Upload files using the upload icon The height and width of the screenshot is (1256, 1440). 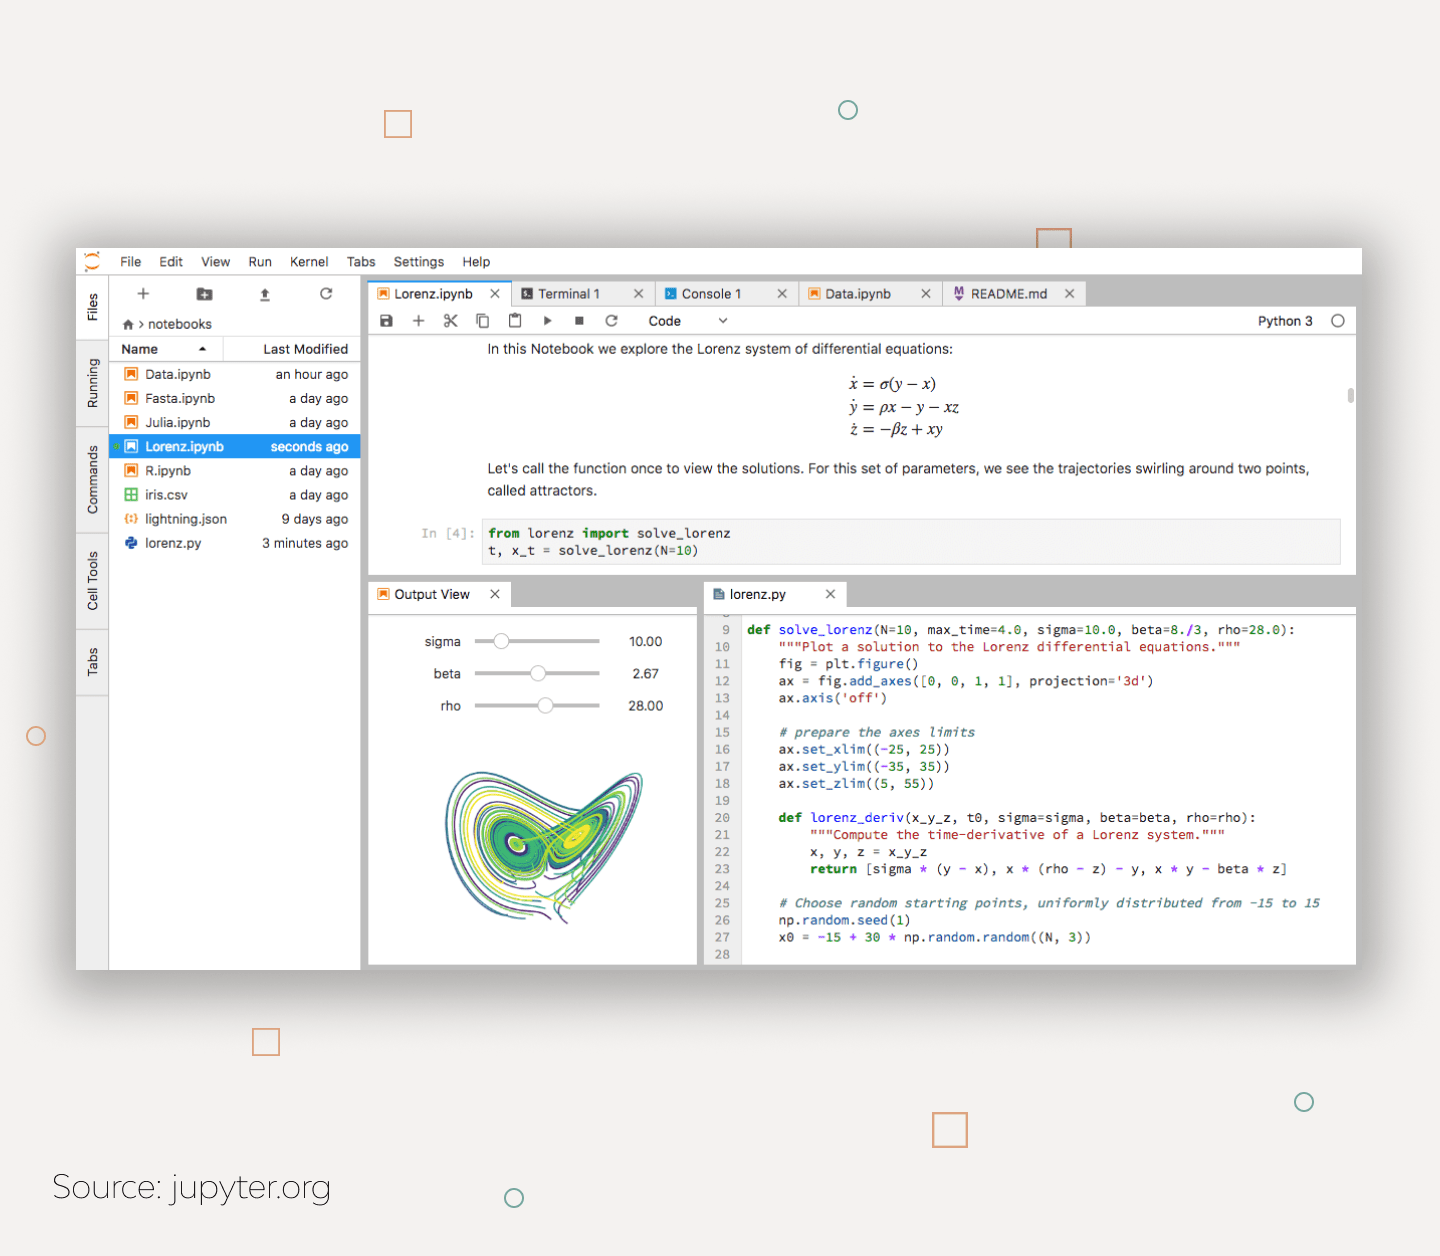[265, 294]
